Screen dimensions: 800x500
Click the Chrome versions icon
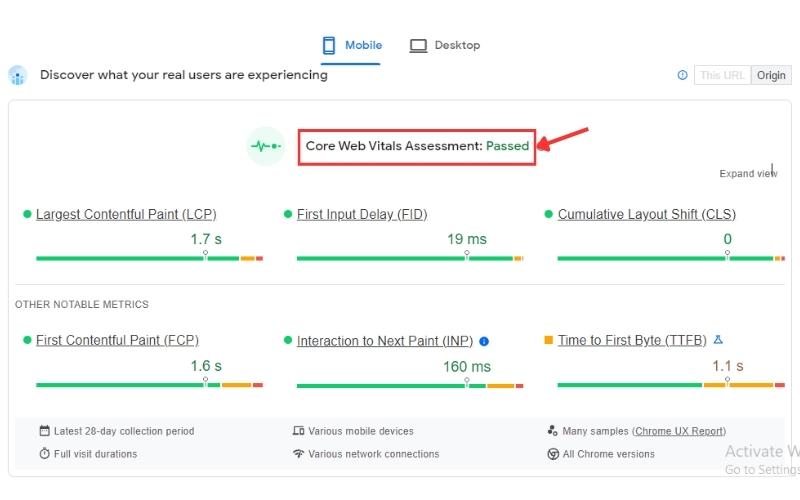(x=553, y=454)
